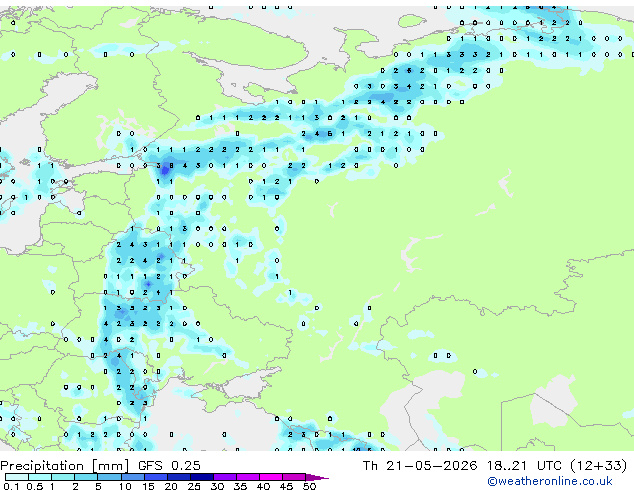Select the 20–25 mm dark blue legend swatch

[179, 477]
